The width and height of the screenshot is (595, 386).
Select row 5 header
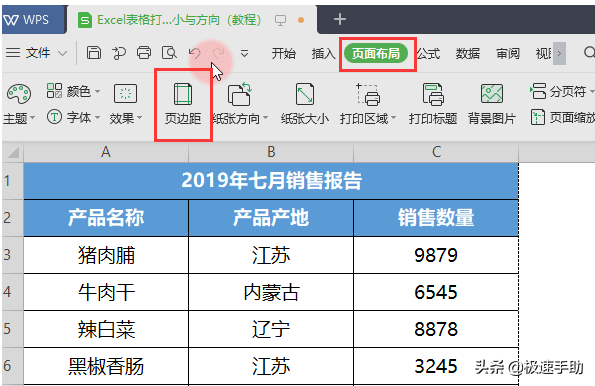coord(13,329)
